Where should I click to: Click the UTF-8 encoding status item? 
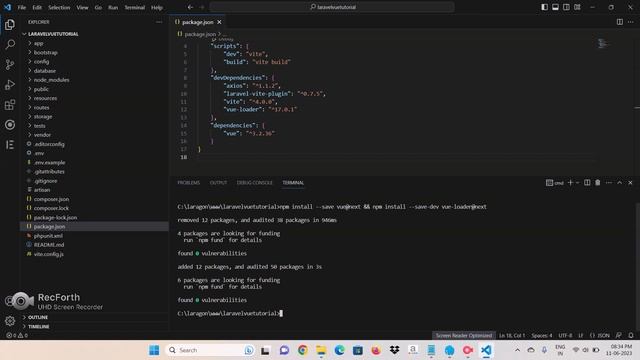(x=565, y=335)
